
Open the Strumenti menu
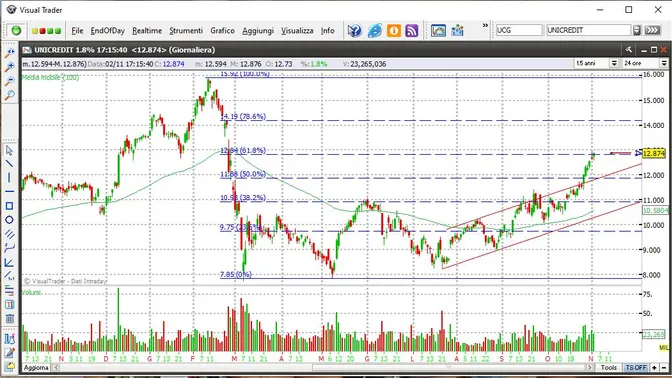tap(186, 30)
